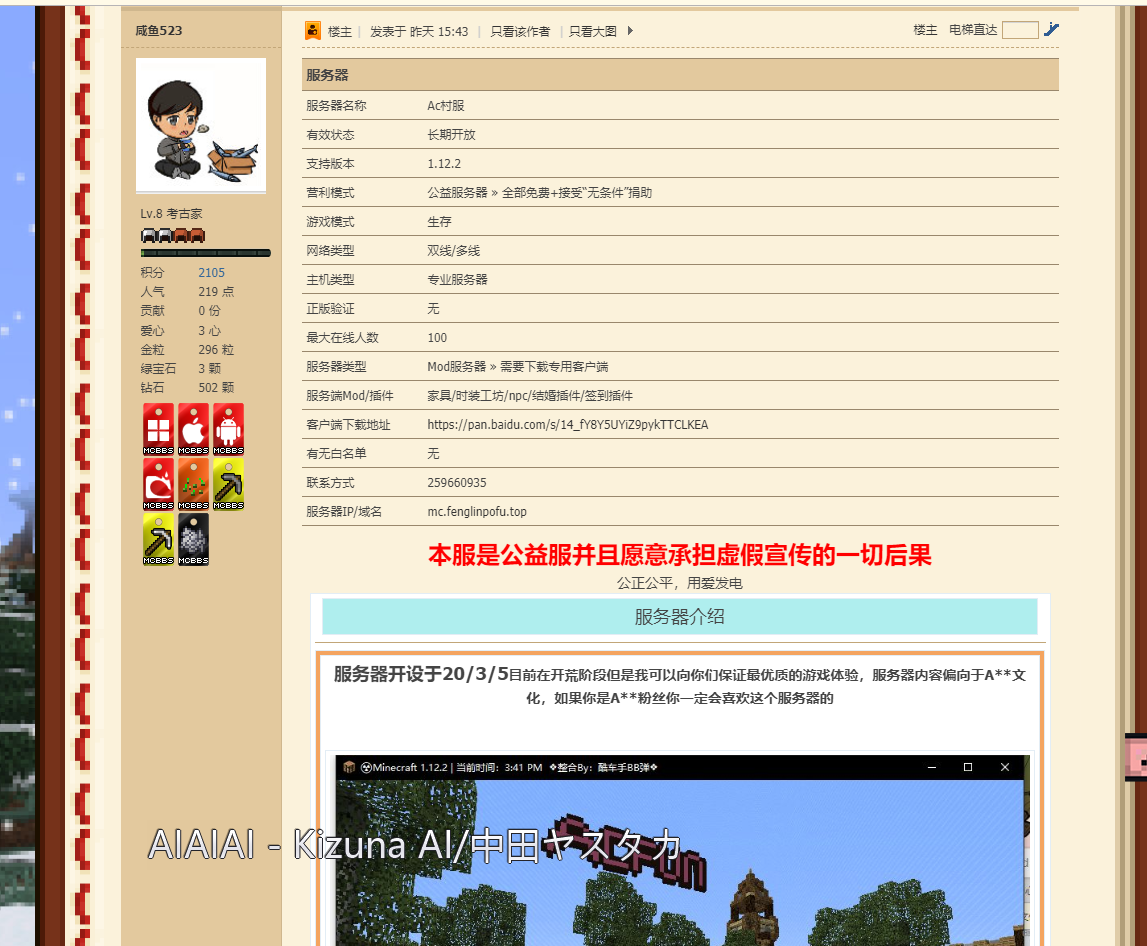Click the Mod服务器 server type value
Screen dimensions: 1147x946
517,367
